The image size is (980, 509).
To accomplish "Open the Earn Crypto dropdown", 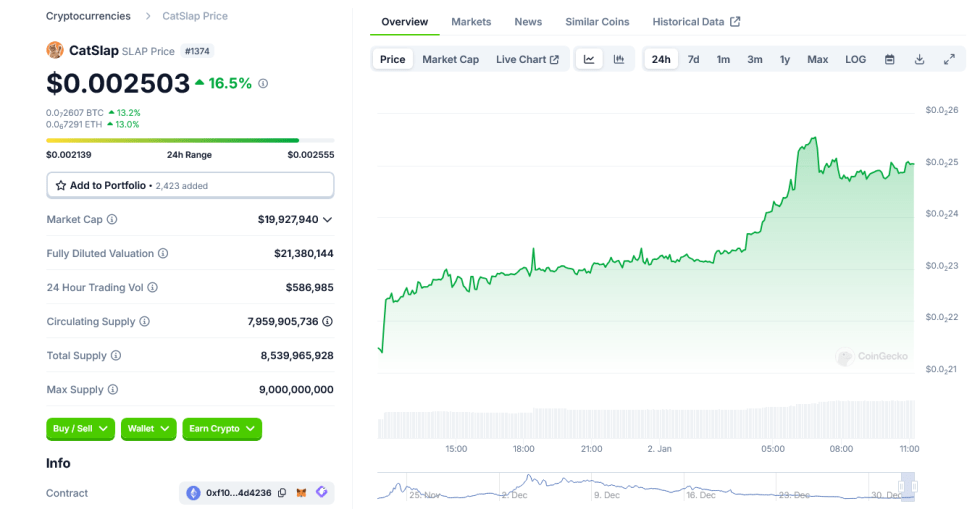I will tap(221, 429).
